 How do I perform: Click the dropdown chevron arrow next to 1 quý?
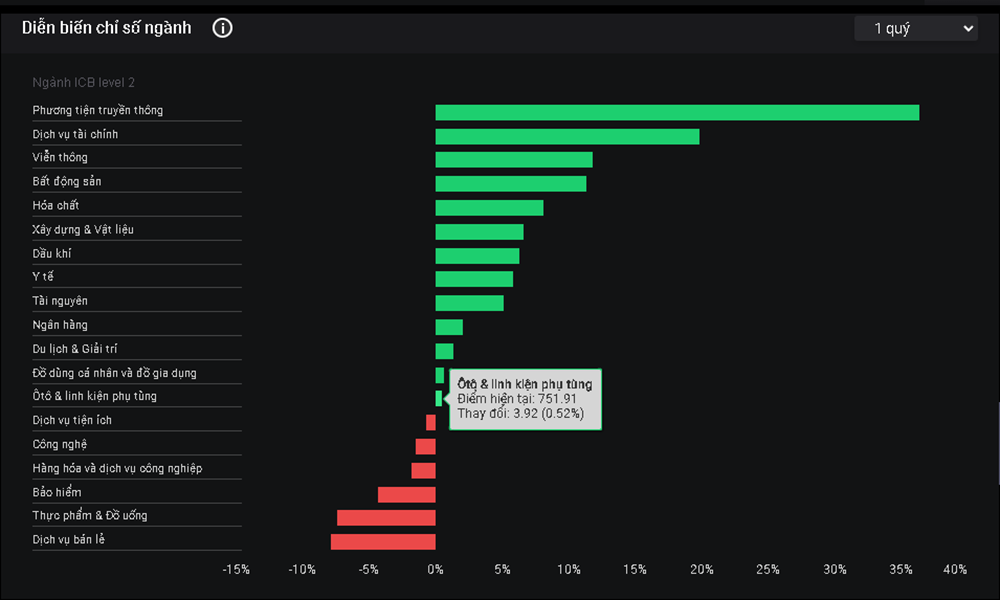pyautogui.click(x=968, y=29)
